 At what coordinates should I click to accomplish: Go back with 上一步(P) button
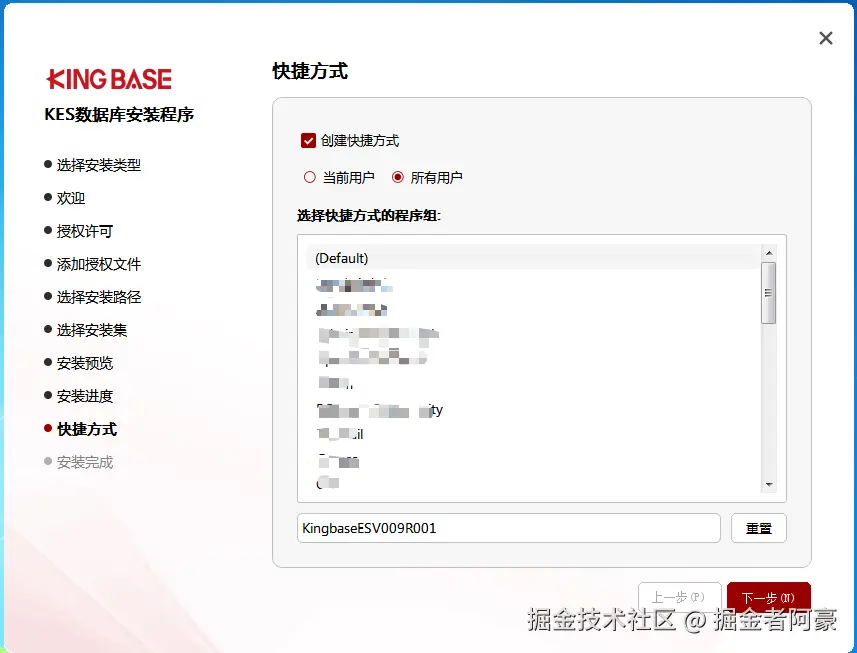pos(679,597)
